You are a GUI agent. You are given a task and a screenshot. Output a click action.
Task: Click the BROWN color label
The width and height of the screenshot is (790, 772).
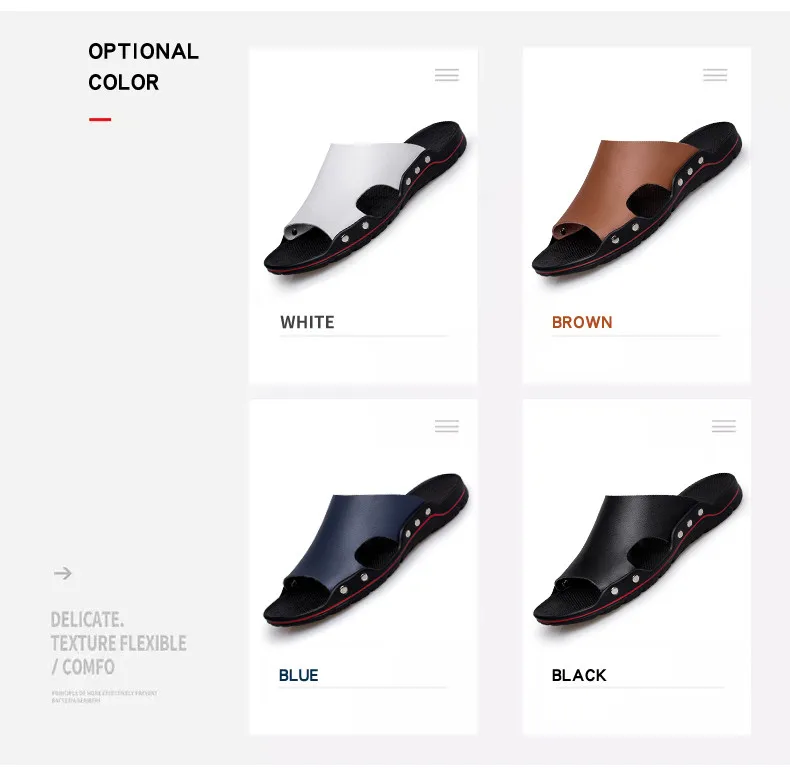[x=582, y=322]
